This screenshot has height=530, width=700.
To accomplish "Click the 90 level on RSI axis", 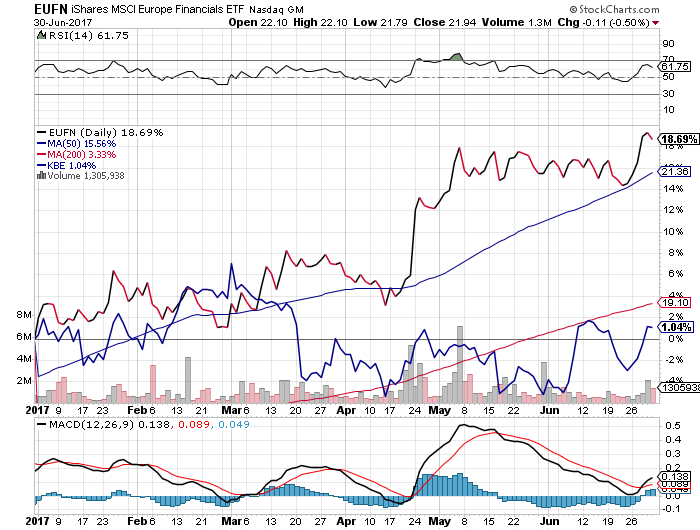I will 668,44.
